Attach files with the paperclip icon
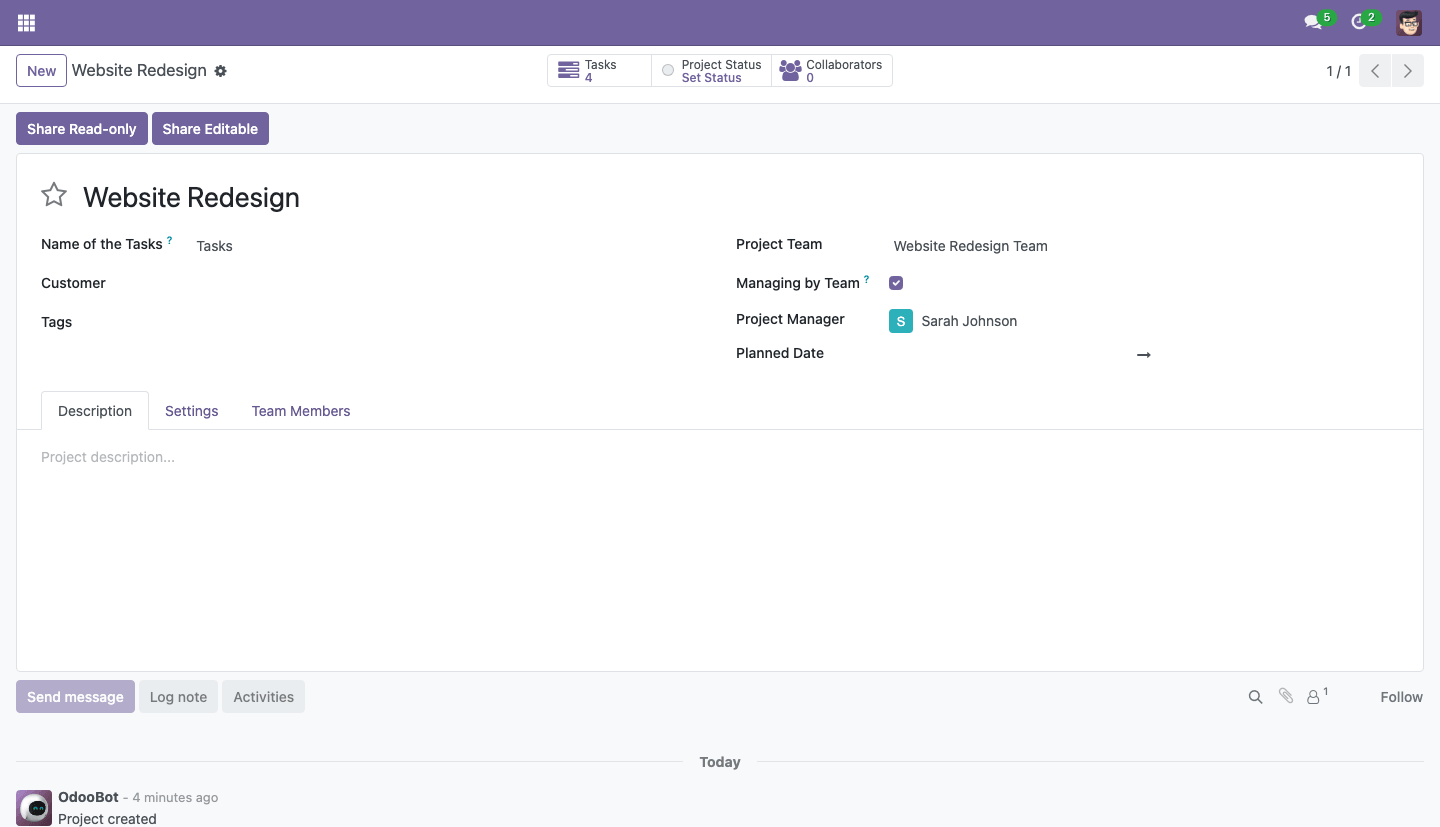This screenshot has height=827, width=1440. (x=1286, y=696)
